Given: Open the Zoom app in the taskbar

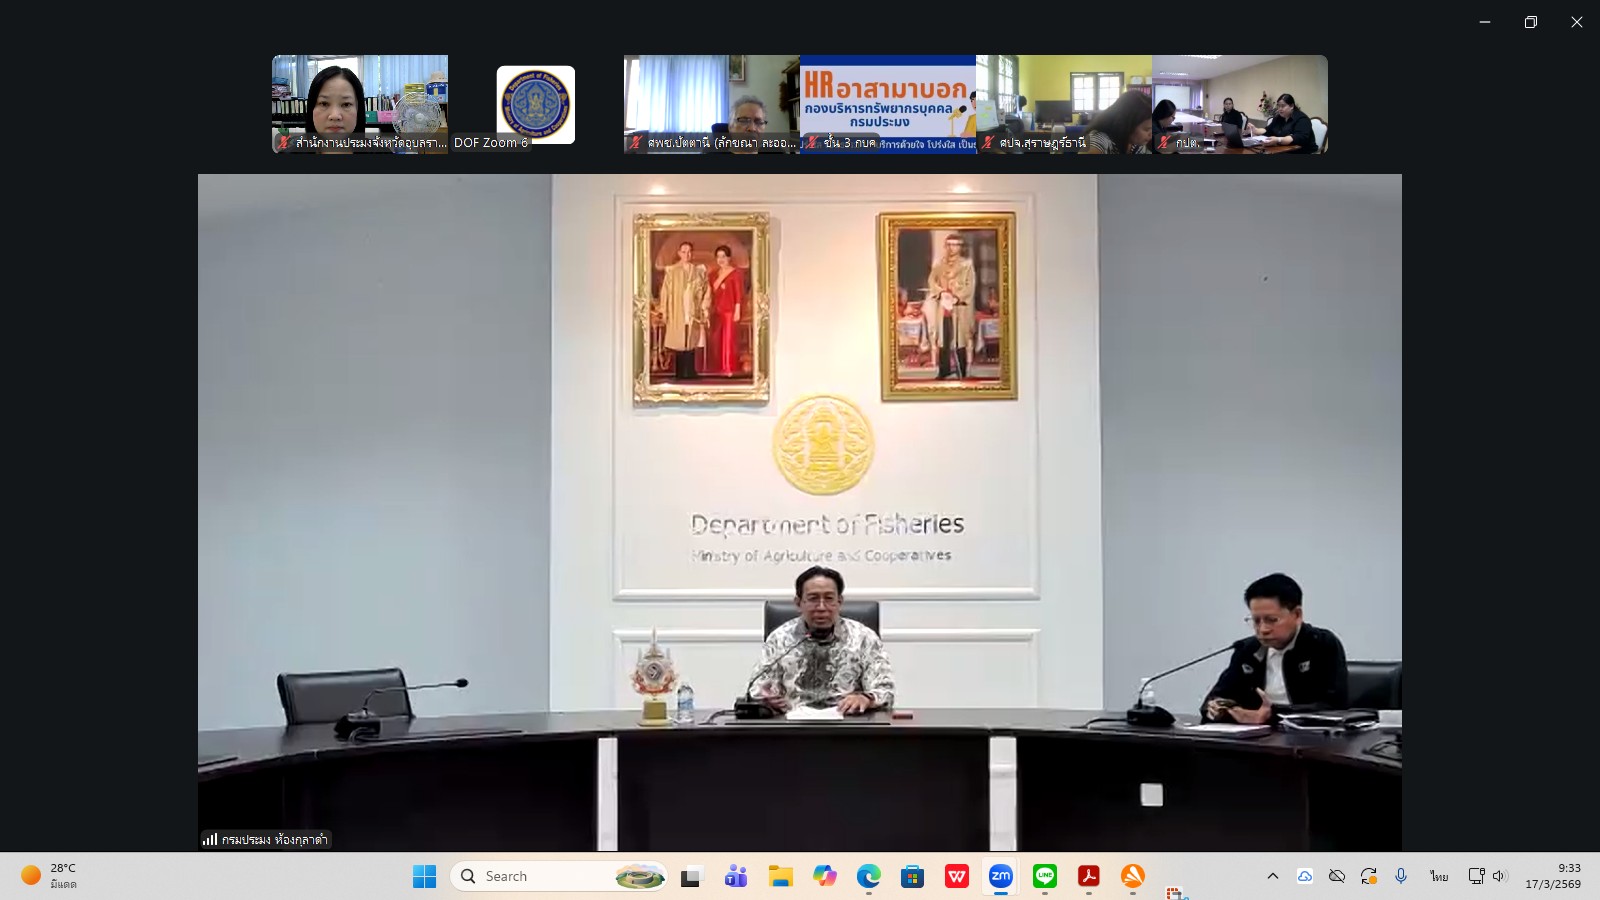Looking at the screenshot, I should pos(1000,877).
